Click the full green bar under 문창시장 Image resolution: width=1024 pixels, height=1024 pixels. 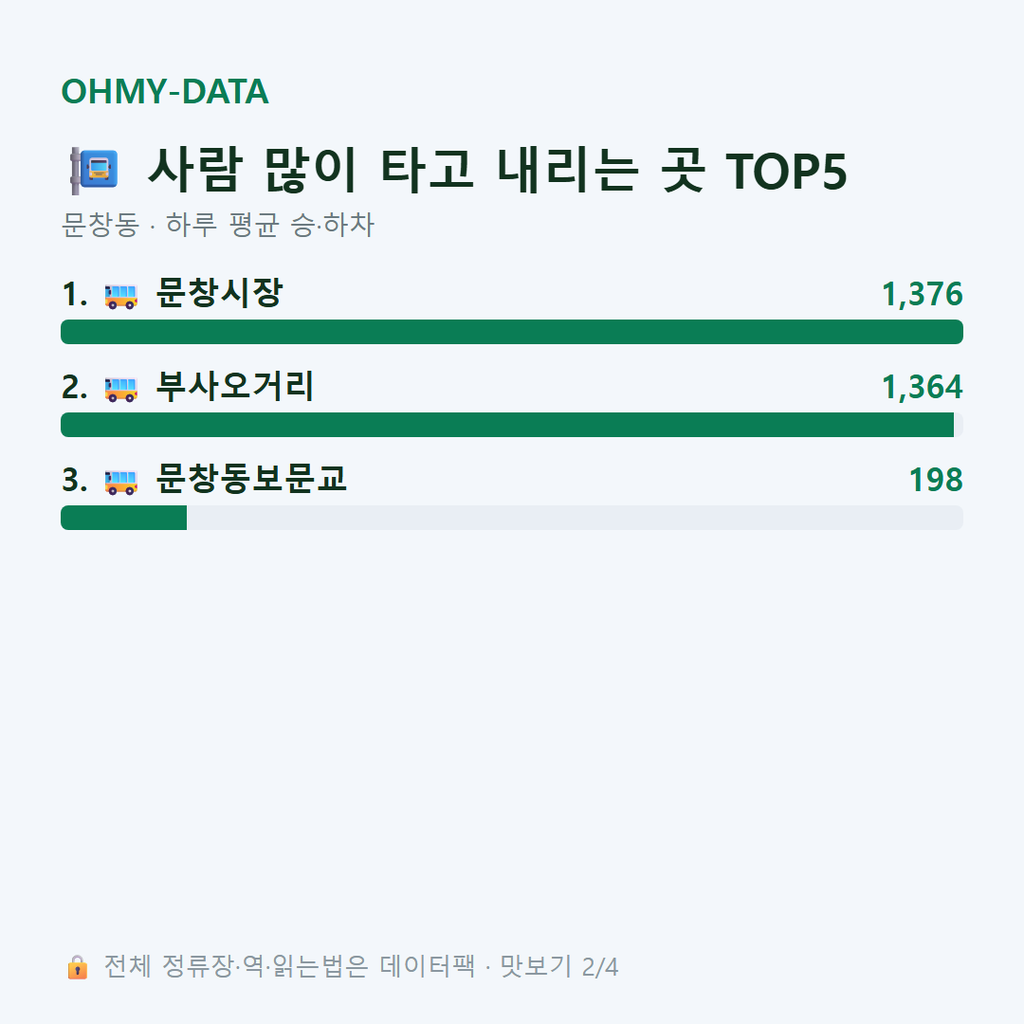(512, 332)
